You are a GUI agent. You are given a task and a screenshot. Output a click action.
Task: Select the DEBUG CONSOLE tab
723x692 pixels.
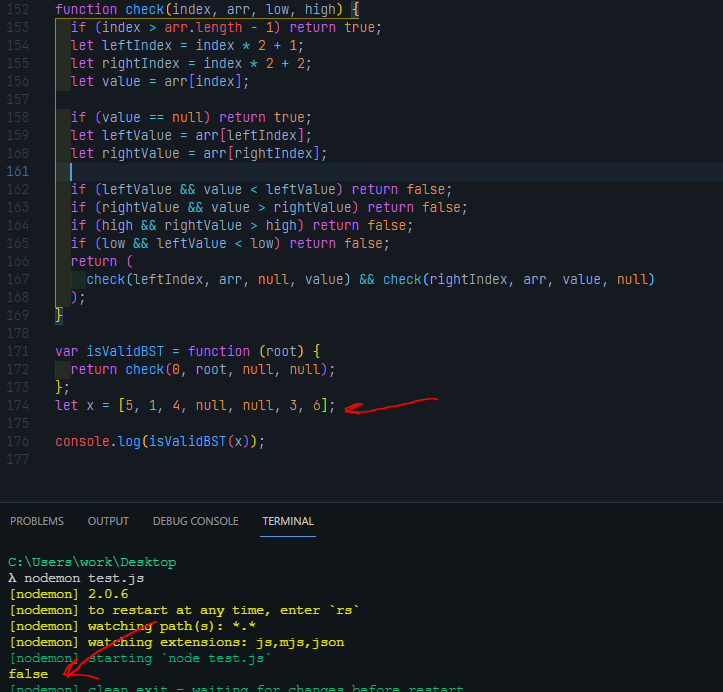pyautogui.click(x=195, y=521)
